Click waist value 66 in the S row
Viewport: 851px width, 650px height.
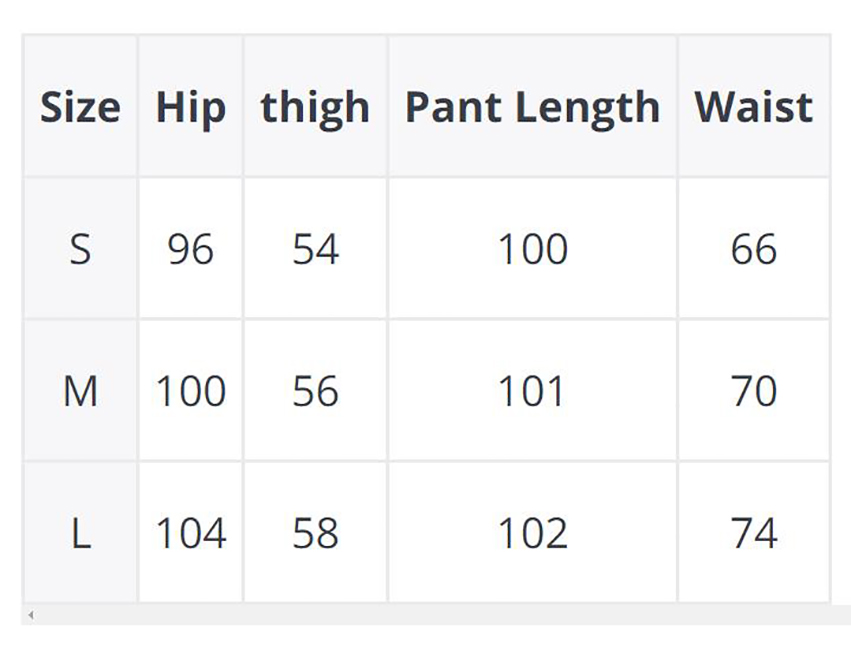tap(753, 249)
